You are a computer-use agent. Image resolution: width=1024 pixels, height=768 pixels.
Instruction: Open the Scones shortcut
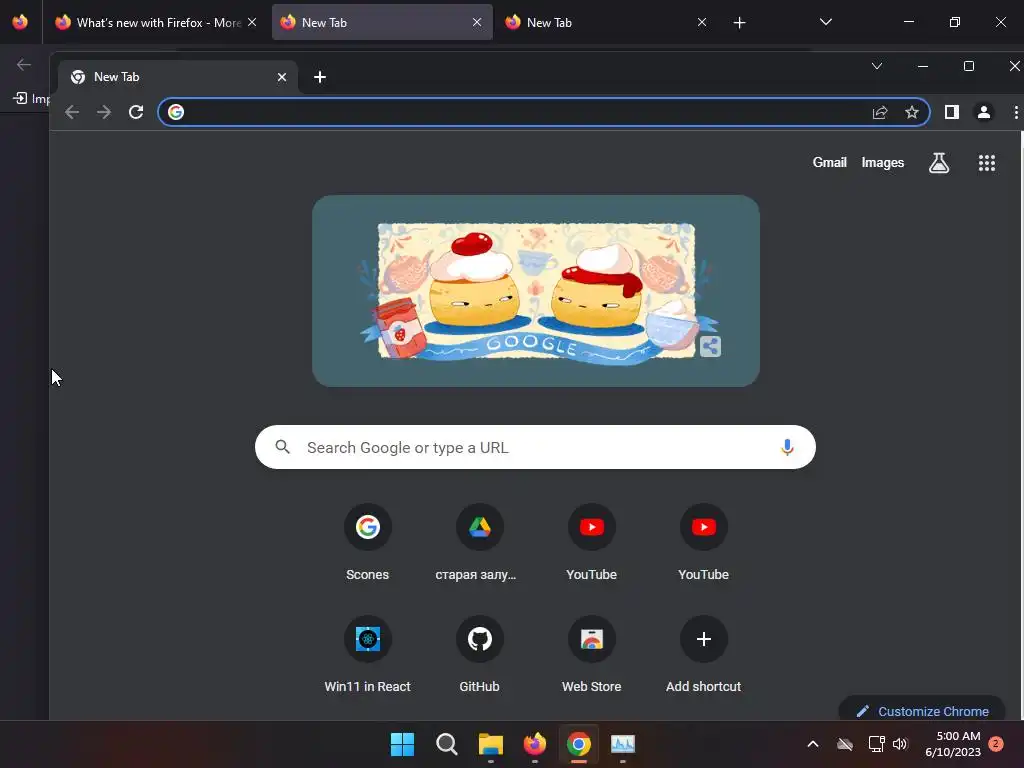[368, 543]
